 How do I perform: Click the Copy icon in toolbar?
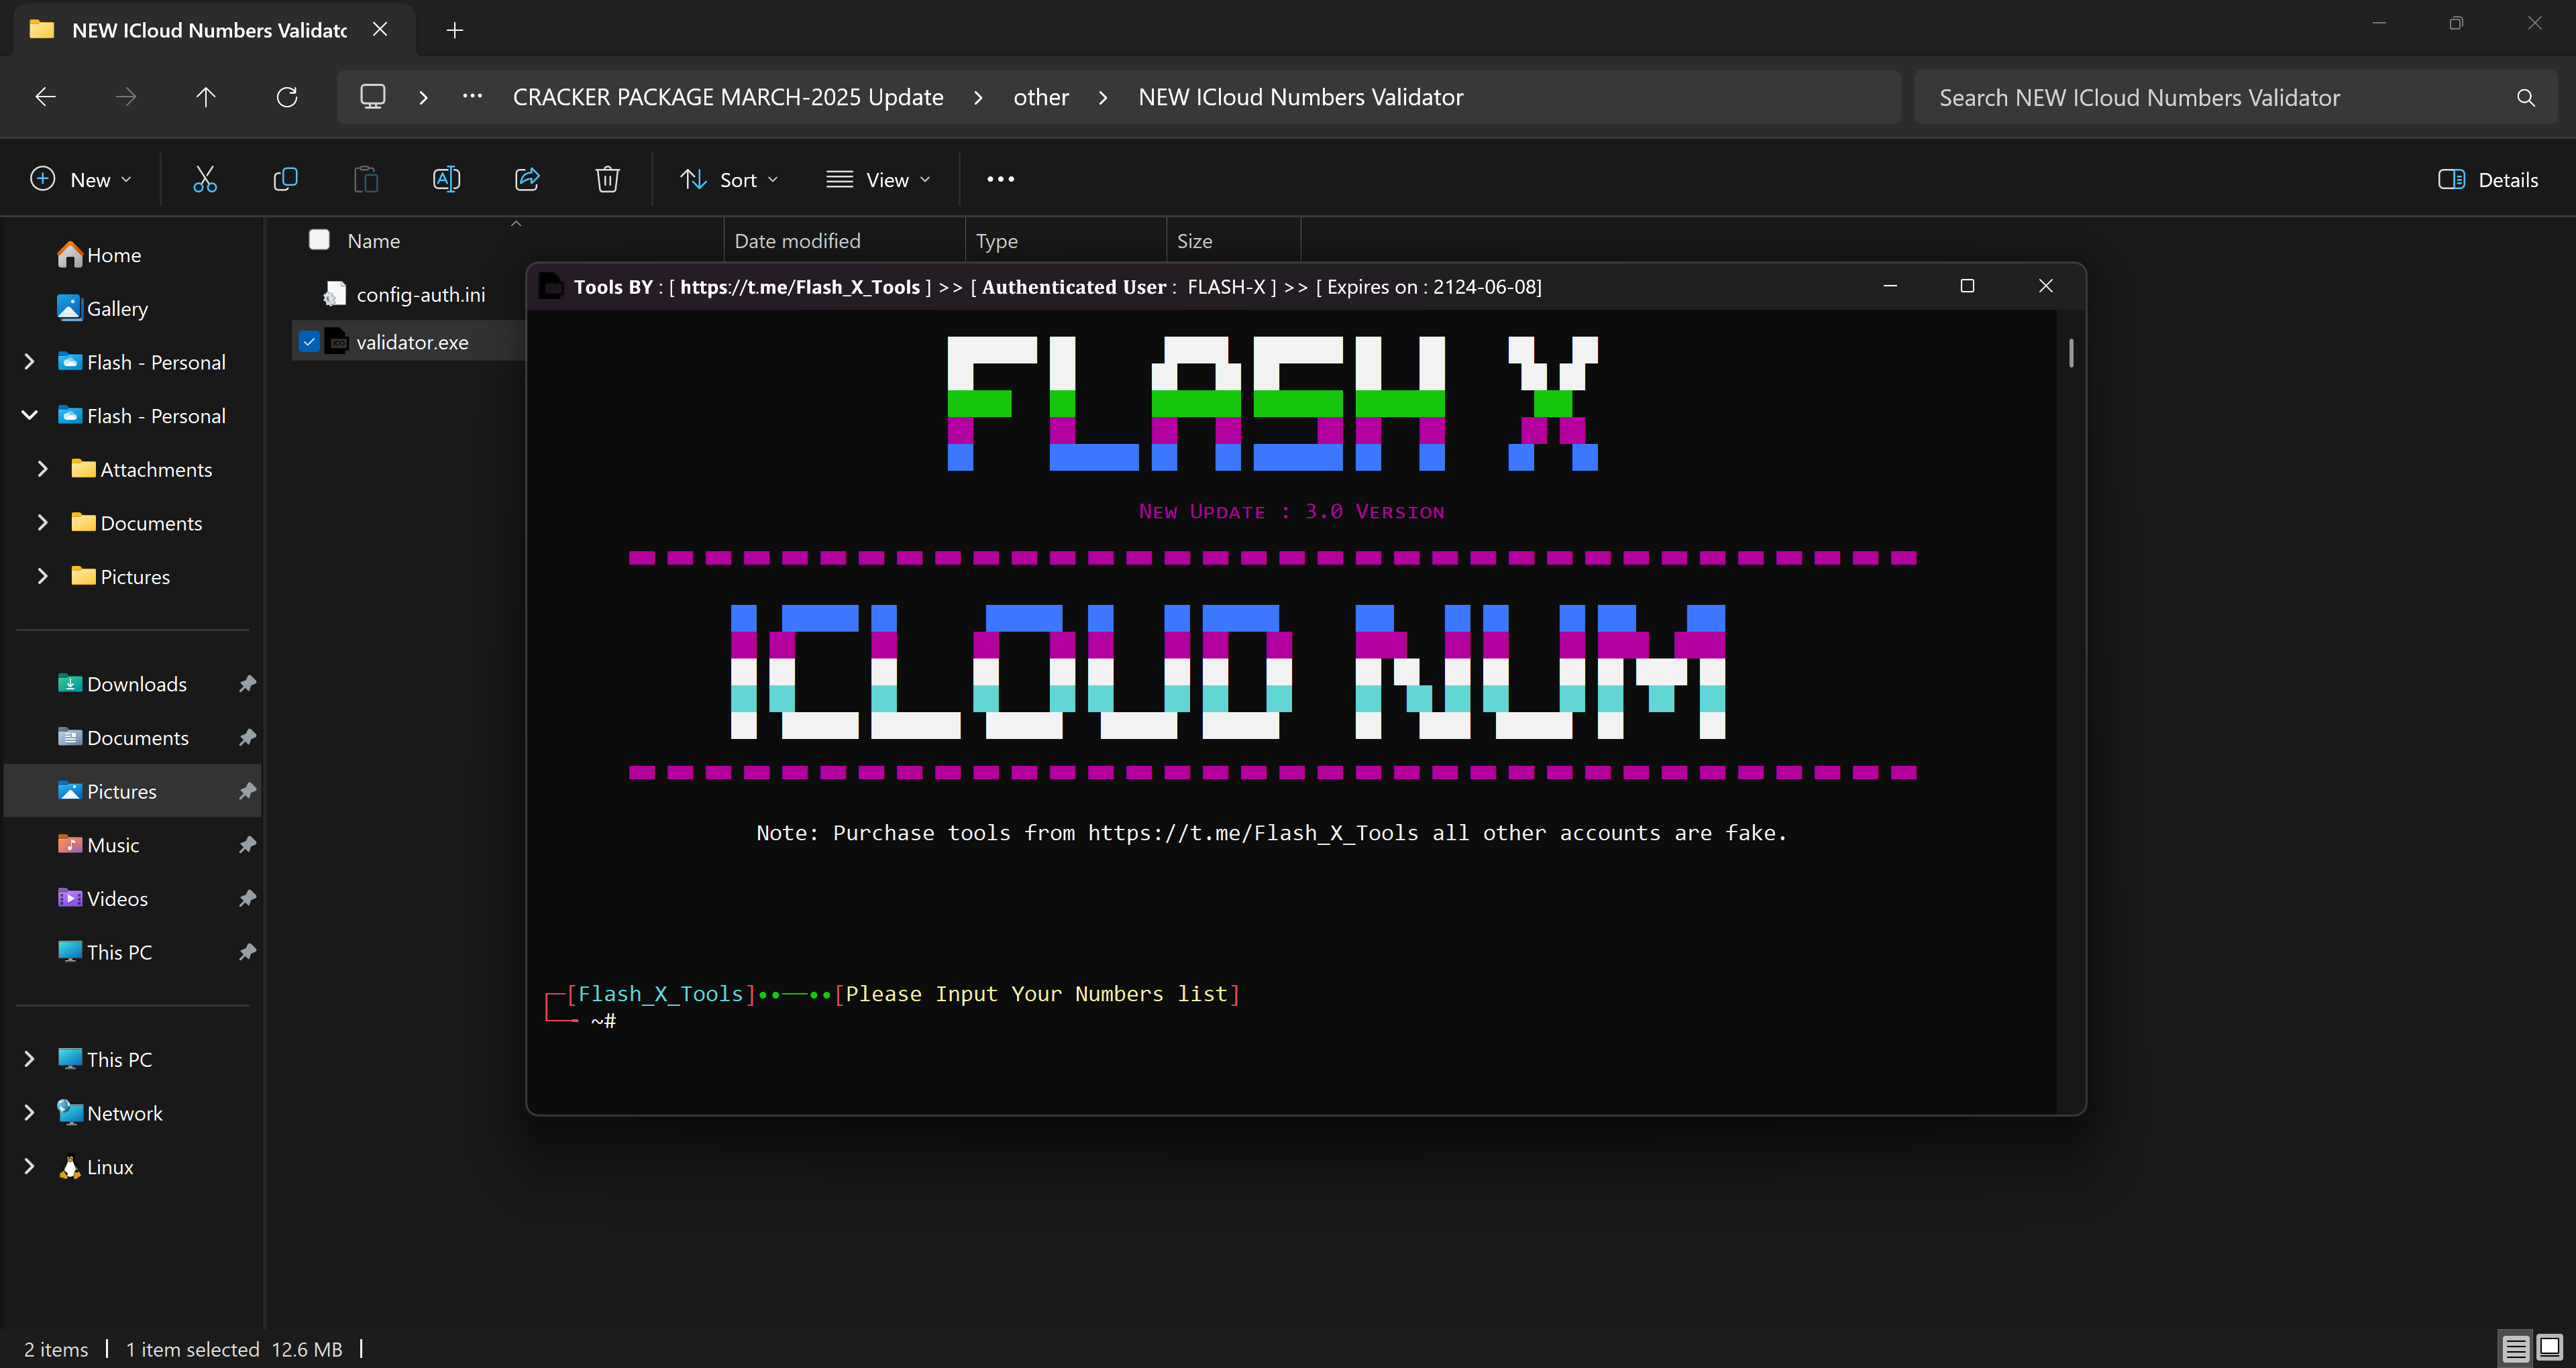coord(285,180)
